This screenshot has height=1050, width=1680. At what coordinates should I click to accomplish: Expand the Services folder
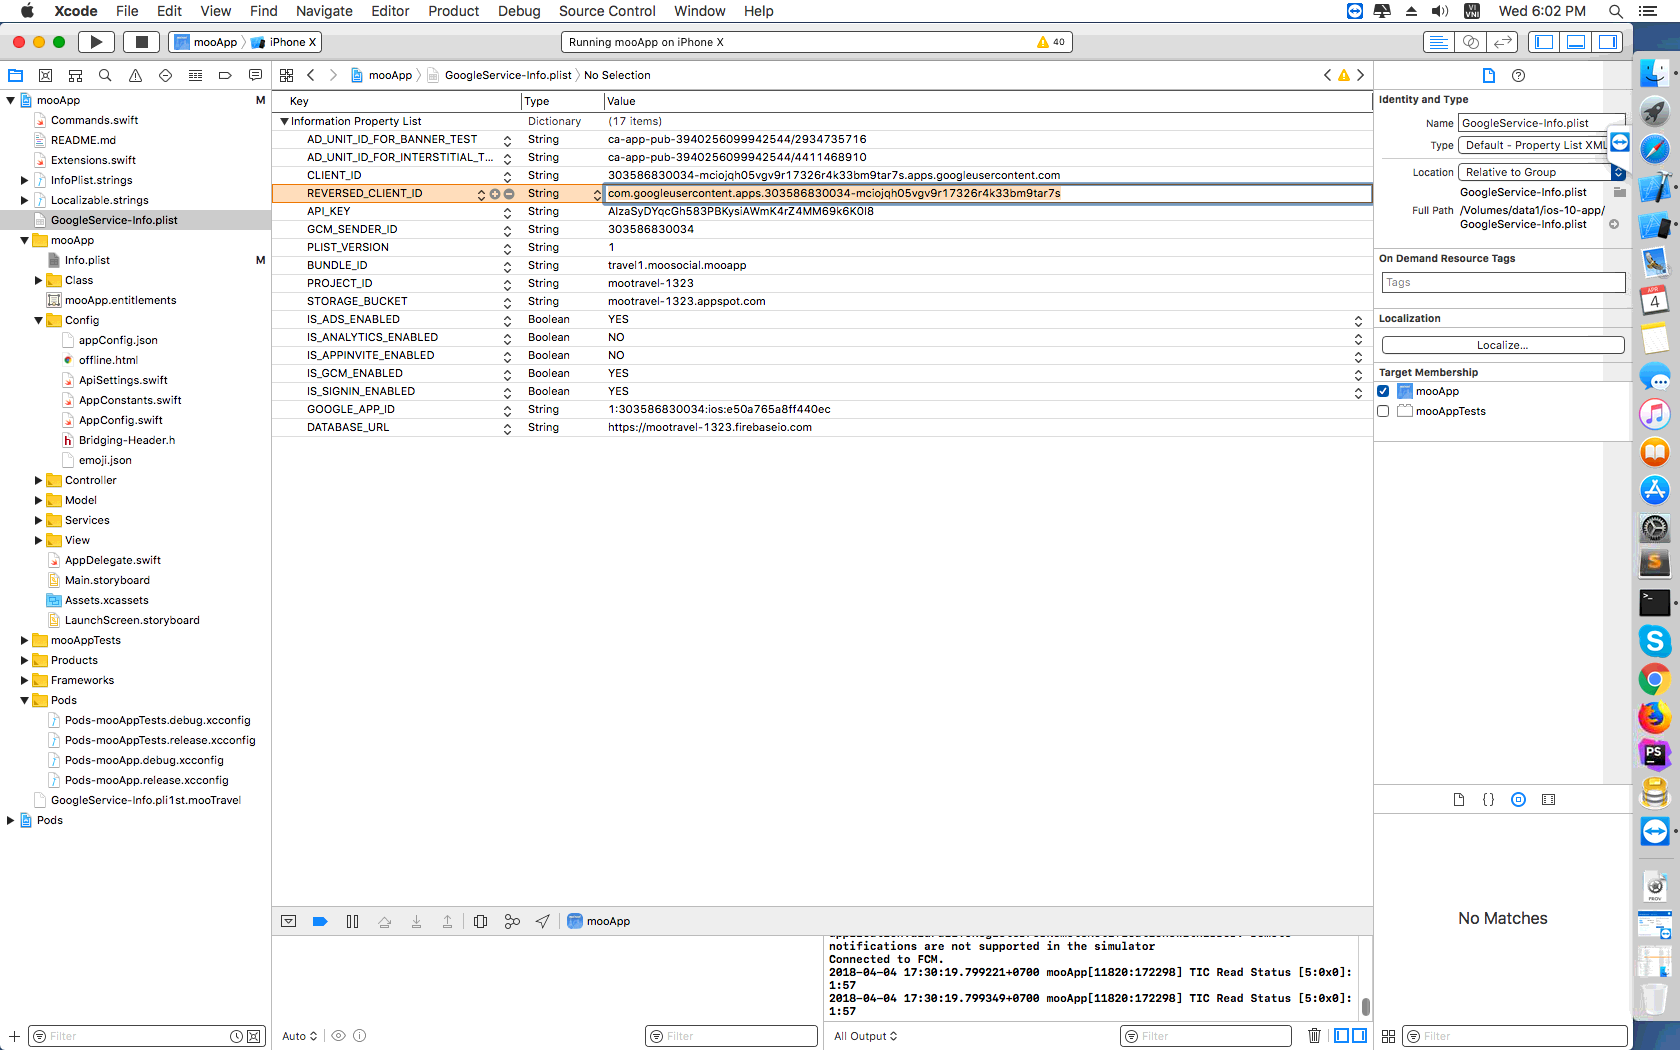(38, 521)
